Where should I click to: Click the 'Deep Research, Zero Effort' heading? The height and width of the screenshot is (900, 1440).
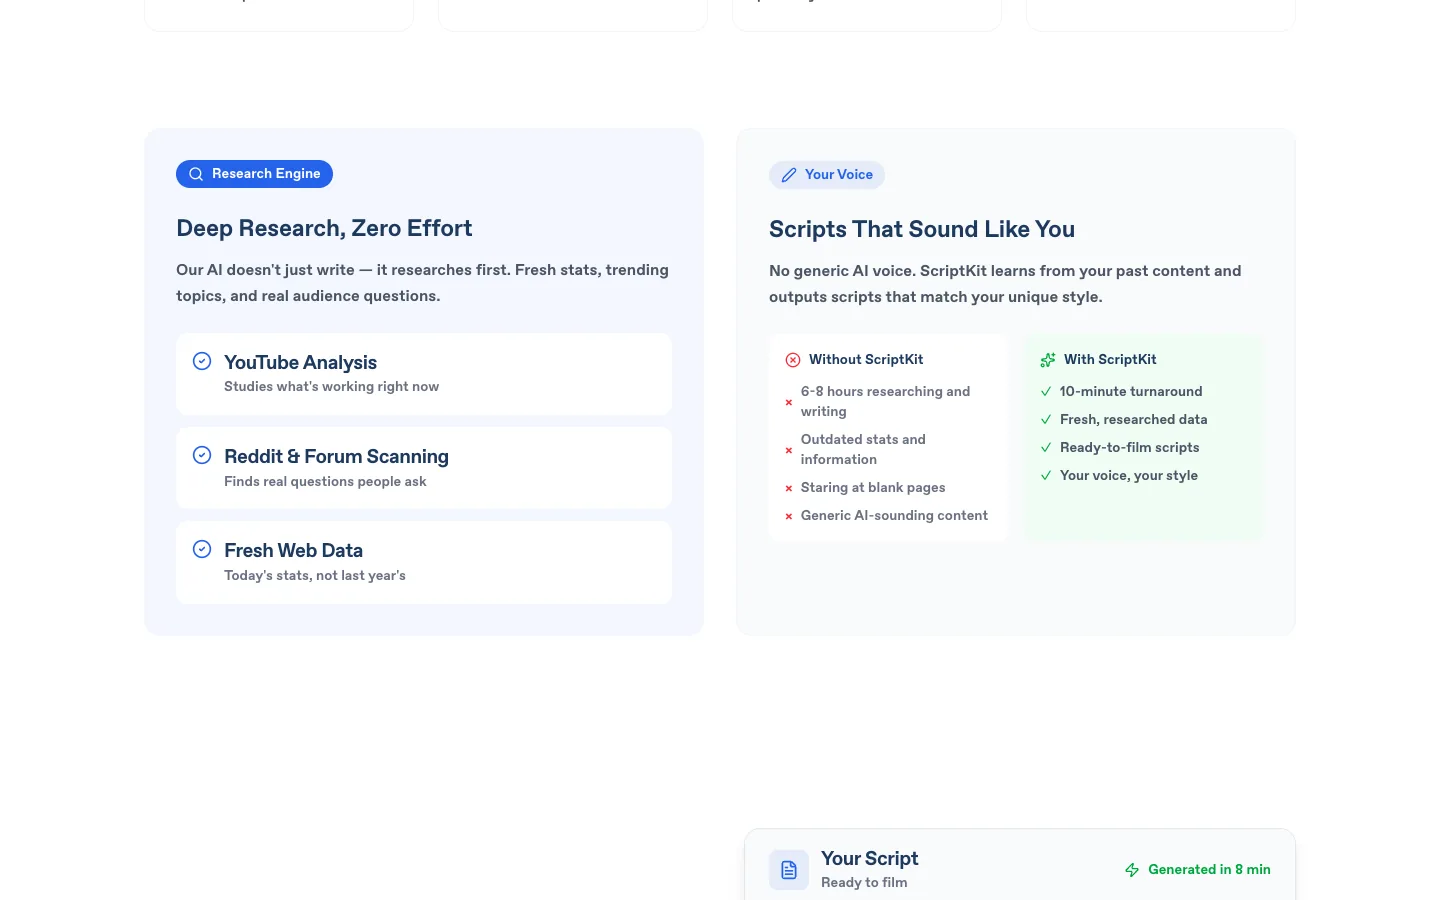click(x=324, y=228)
